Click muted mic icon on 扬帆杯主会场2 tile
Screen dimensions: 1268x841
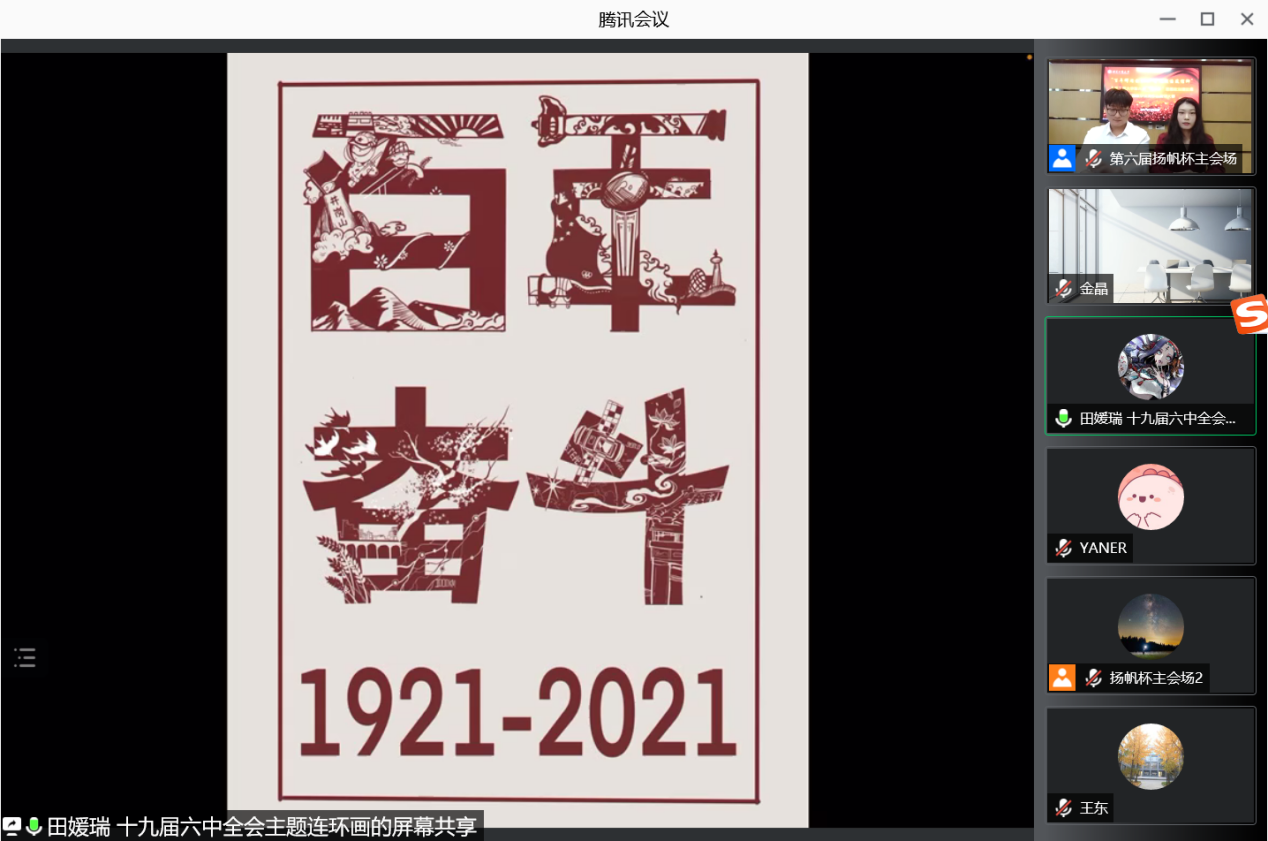pos(1095,678)
